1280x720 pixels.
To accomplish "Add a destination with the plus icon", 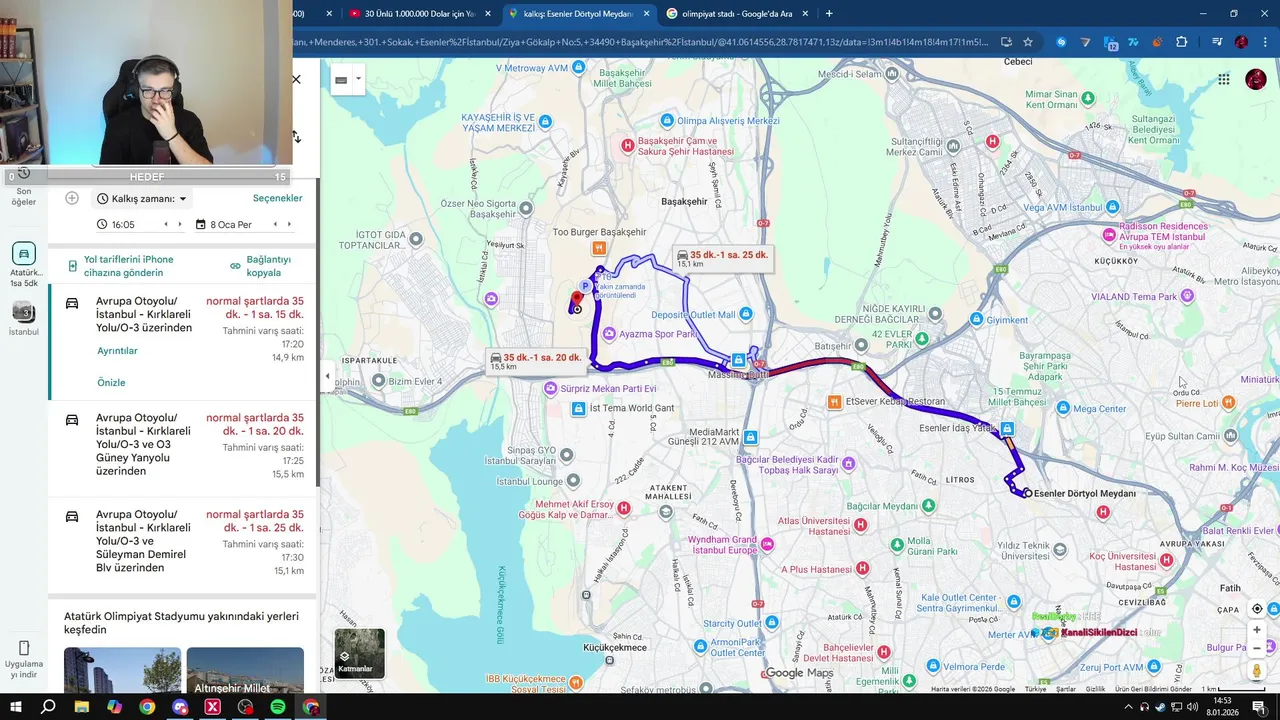I will click(72, 198).
